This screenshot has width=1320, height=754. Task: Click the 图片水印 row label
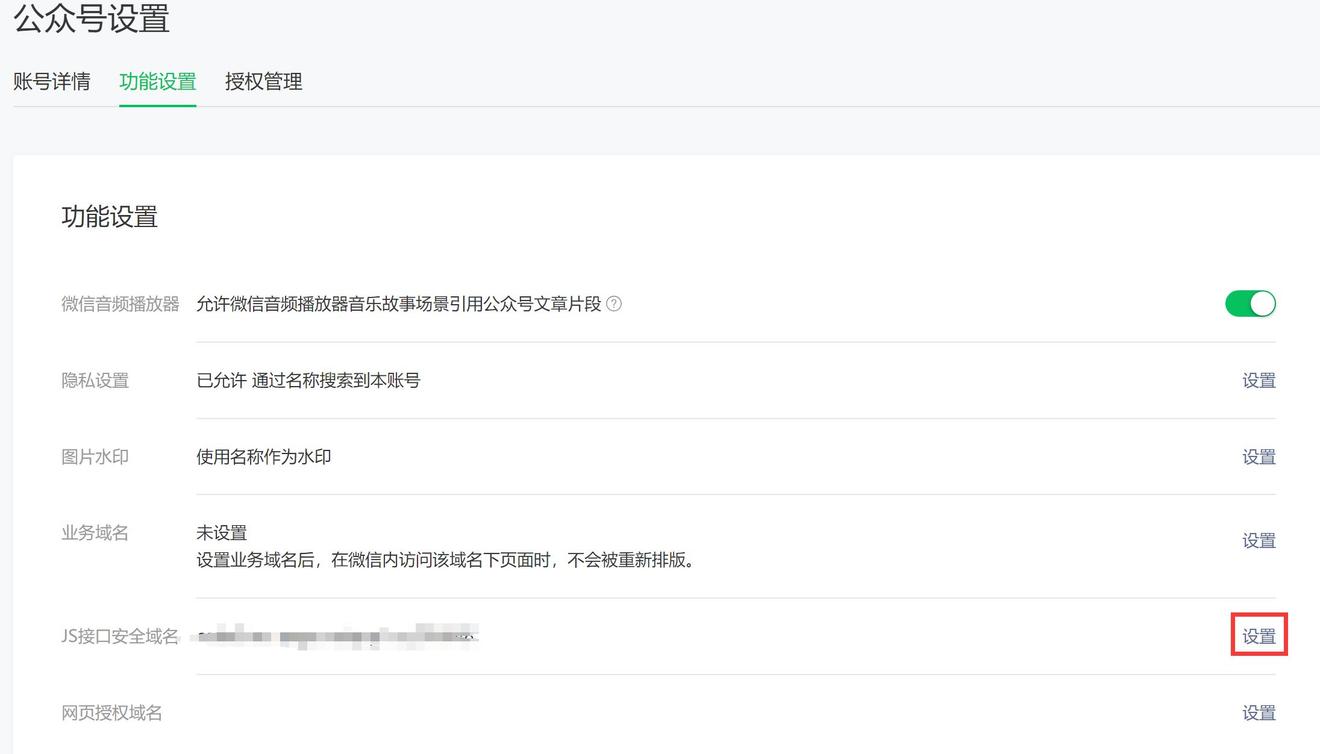(95, 457)
